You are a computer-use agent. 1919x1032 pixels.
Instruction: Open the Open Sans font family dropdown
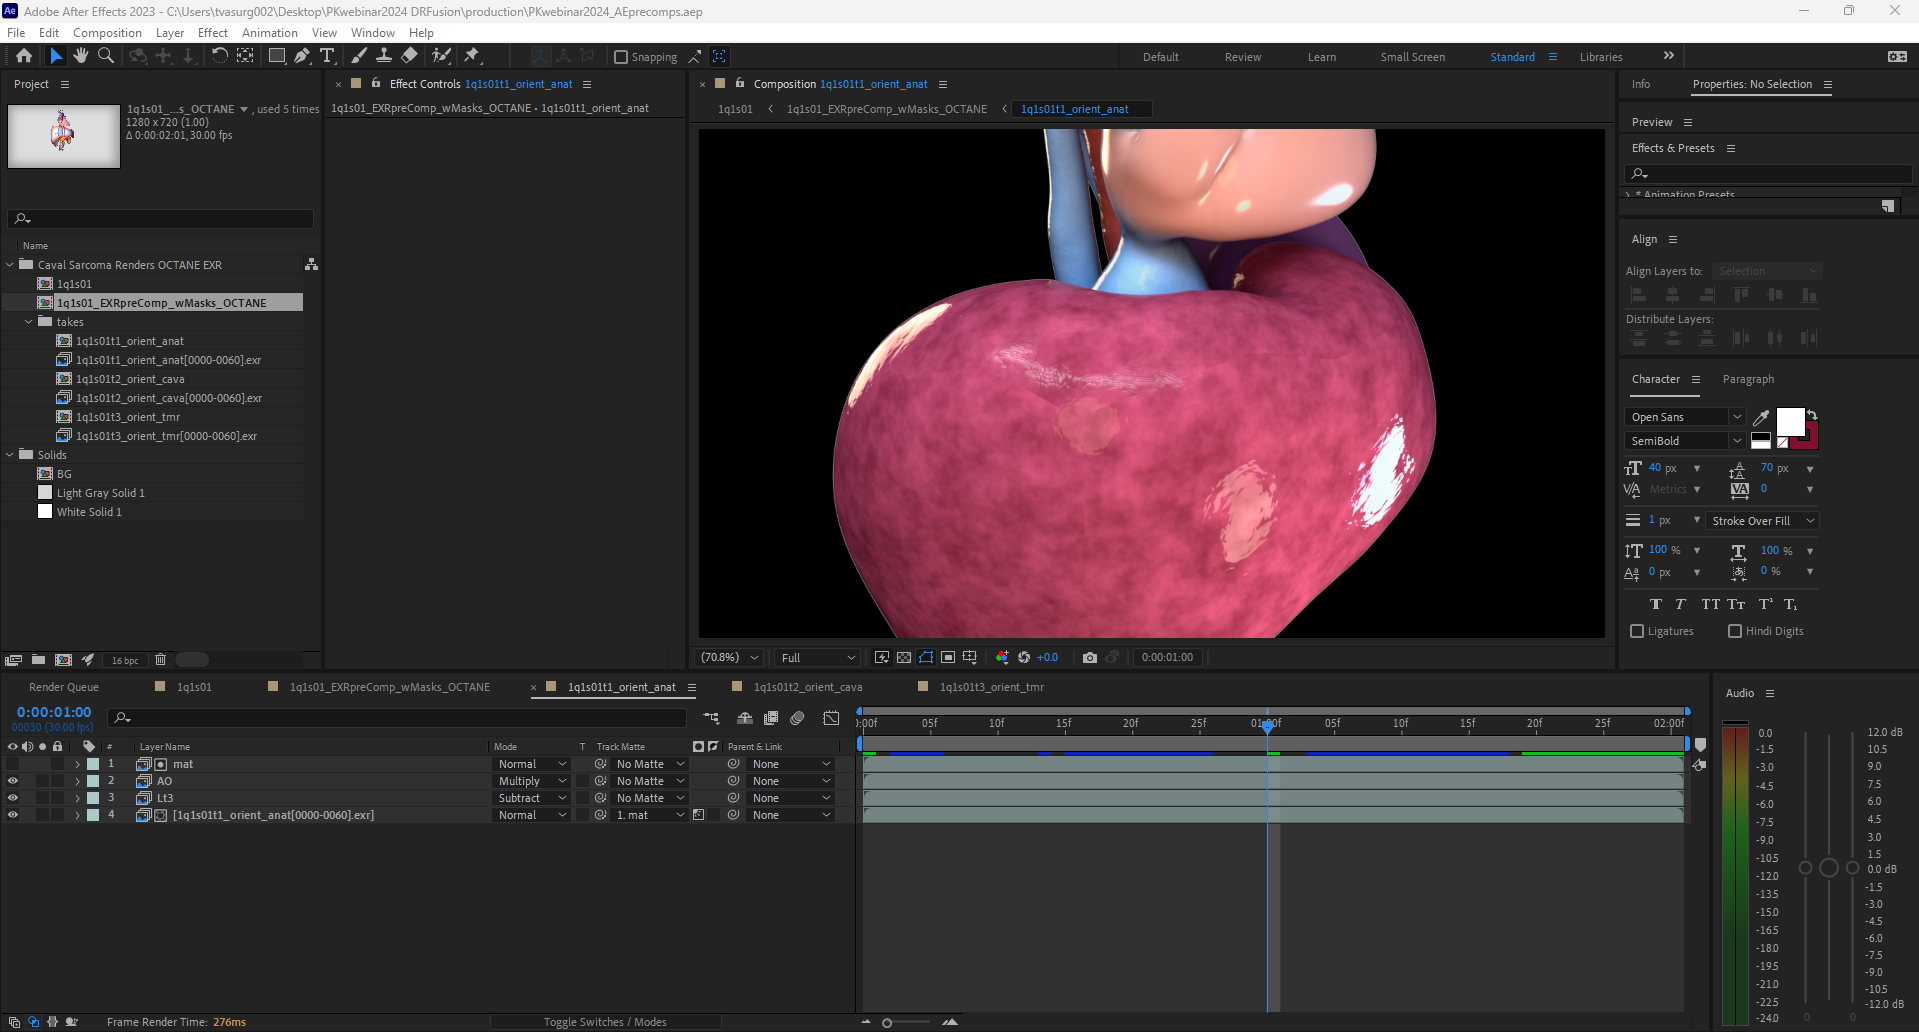(1685, 417)
